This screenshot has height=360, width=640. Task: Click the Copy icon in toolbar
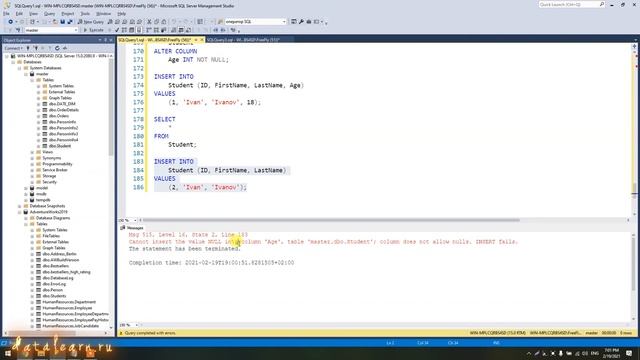(156, 22)
